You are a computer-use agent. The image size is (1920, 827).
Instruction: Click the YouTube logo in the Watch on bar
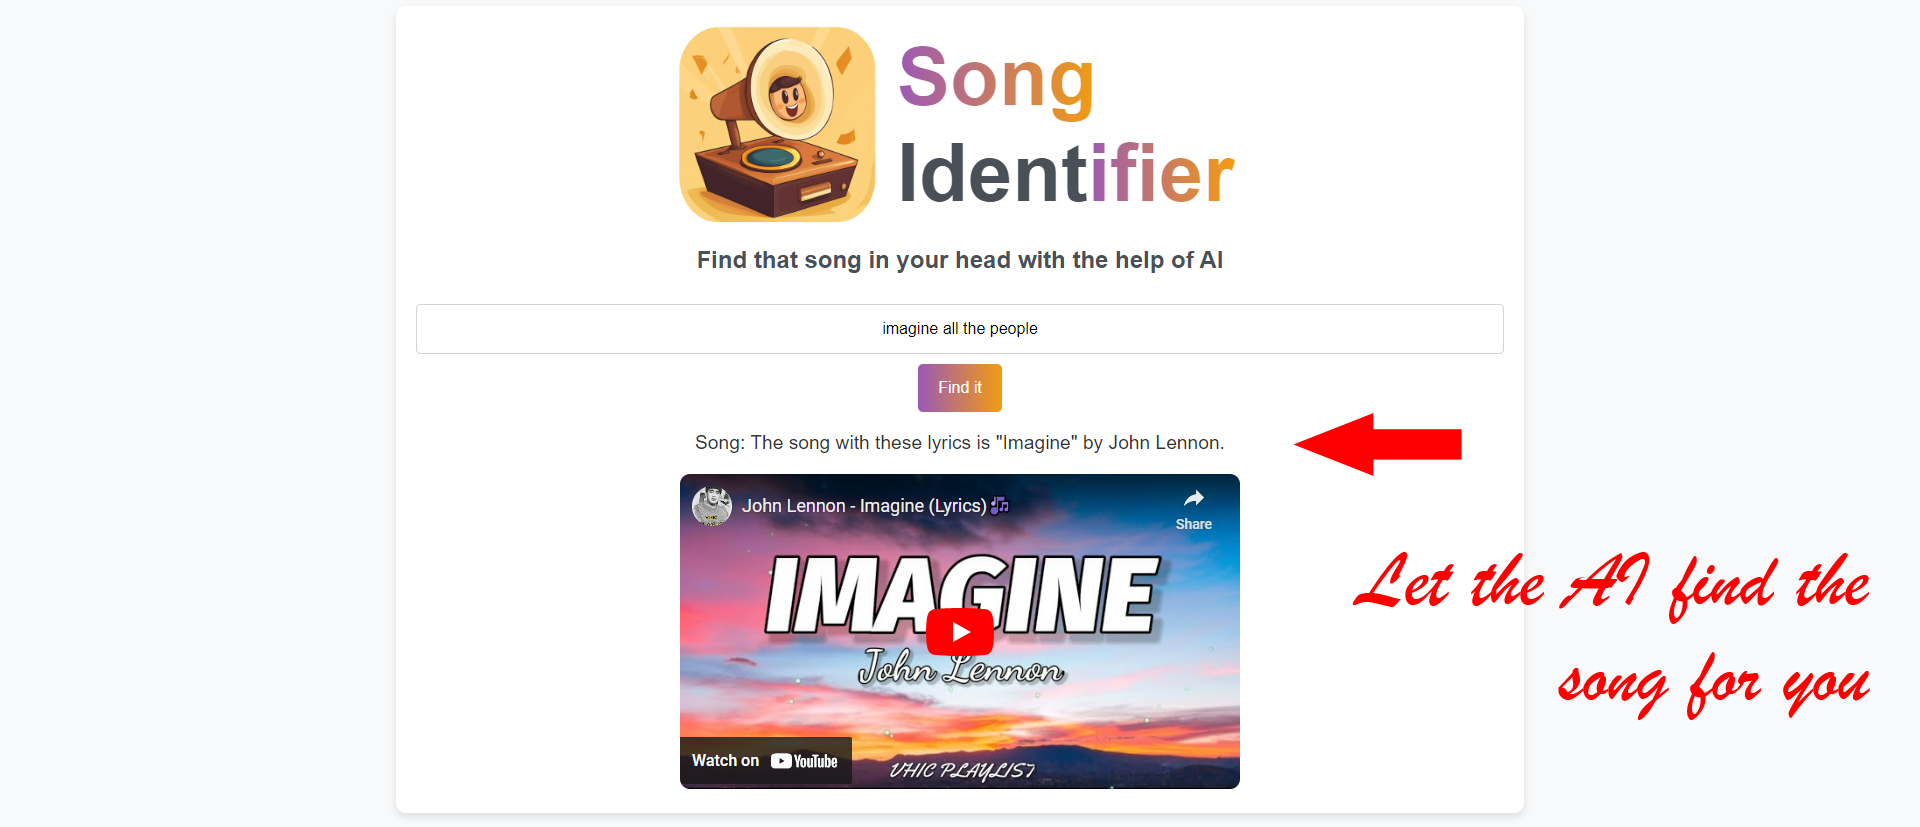(804, 761)
